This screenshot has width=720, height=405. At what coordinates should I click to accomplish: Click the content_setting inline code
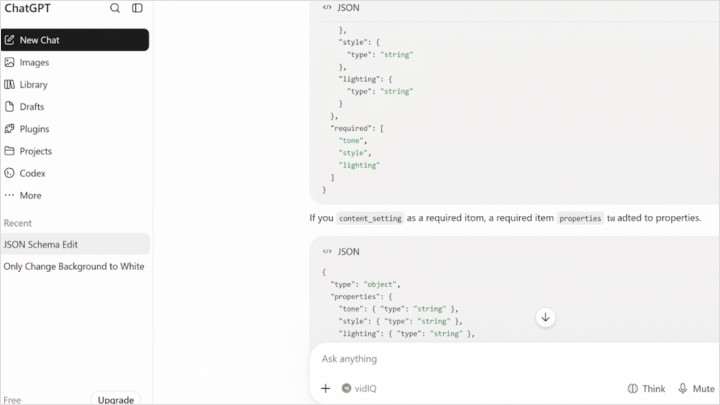[370, 218]
